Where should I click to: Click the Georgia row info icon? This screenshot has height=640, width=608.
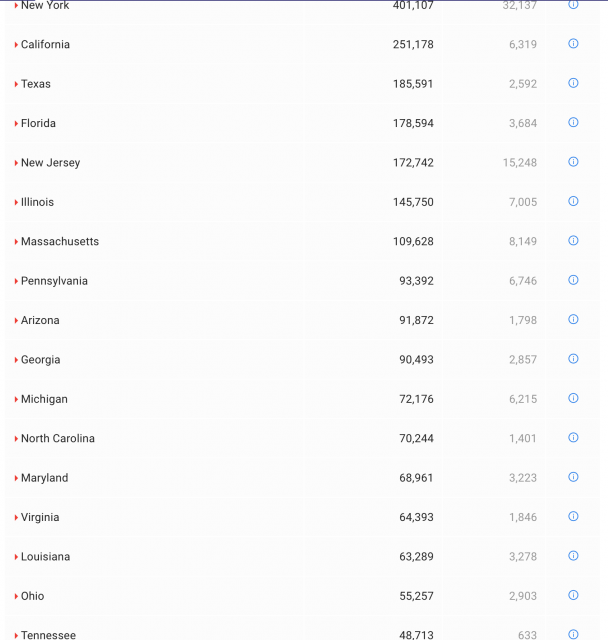(573, 359)
